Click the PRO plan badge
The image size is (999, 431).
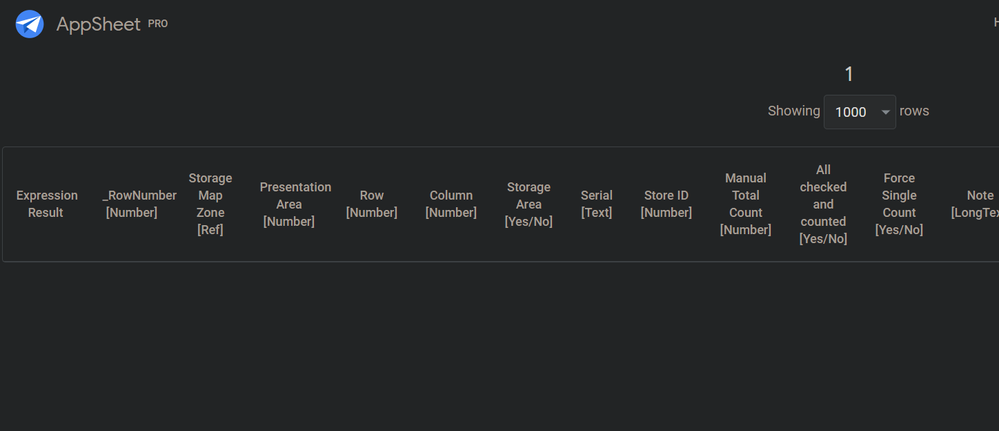coord(158,24)
